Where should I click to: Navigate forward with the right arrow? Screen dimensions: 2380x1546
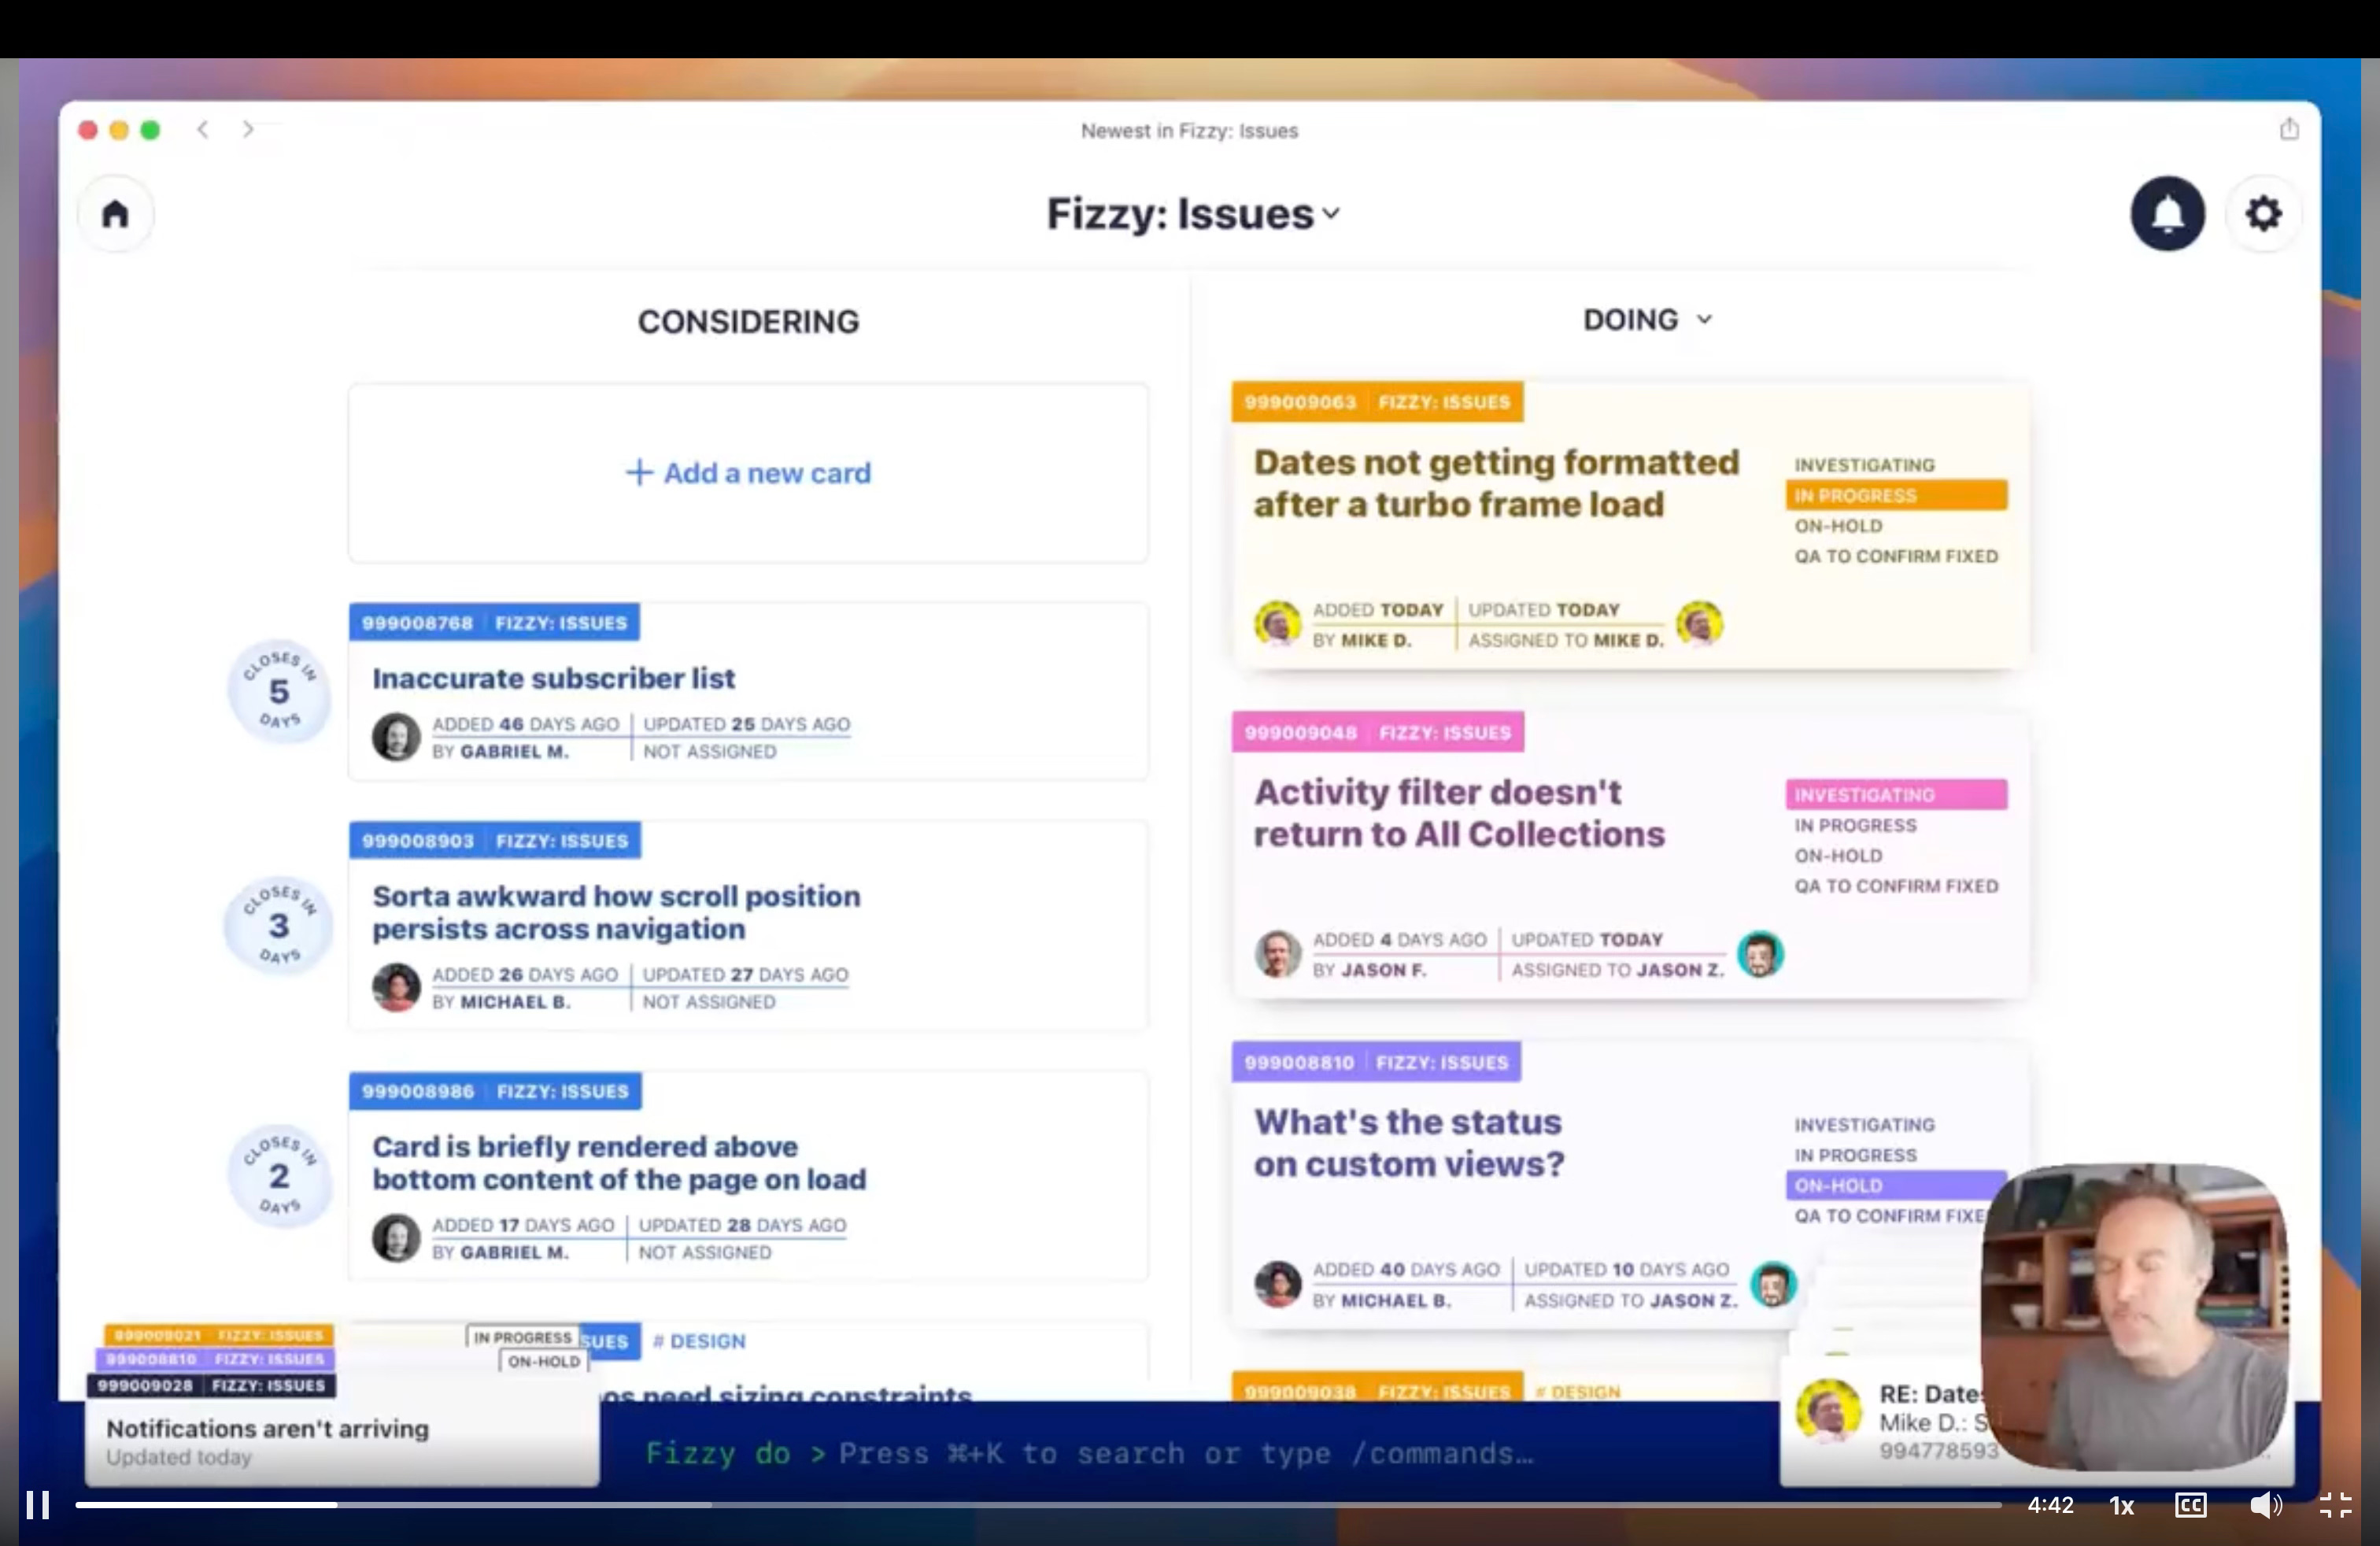(x=248, y=129)
